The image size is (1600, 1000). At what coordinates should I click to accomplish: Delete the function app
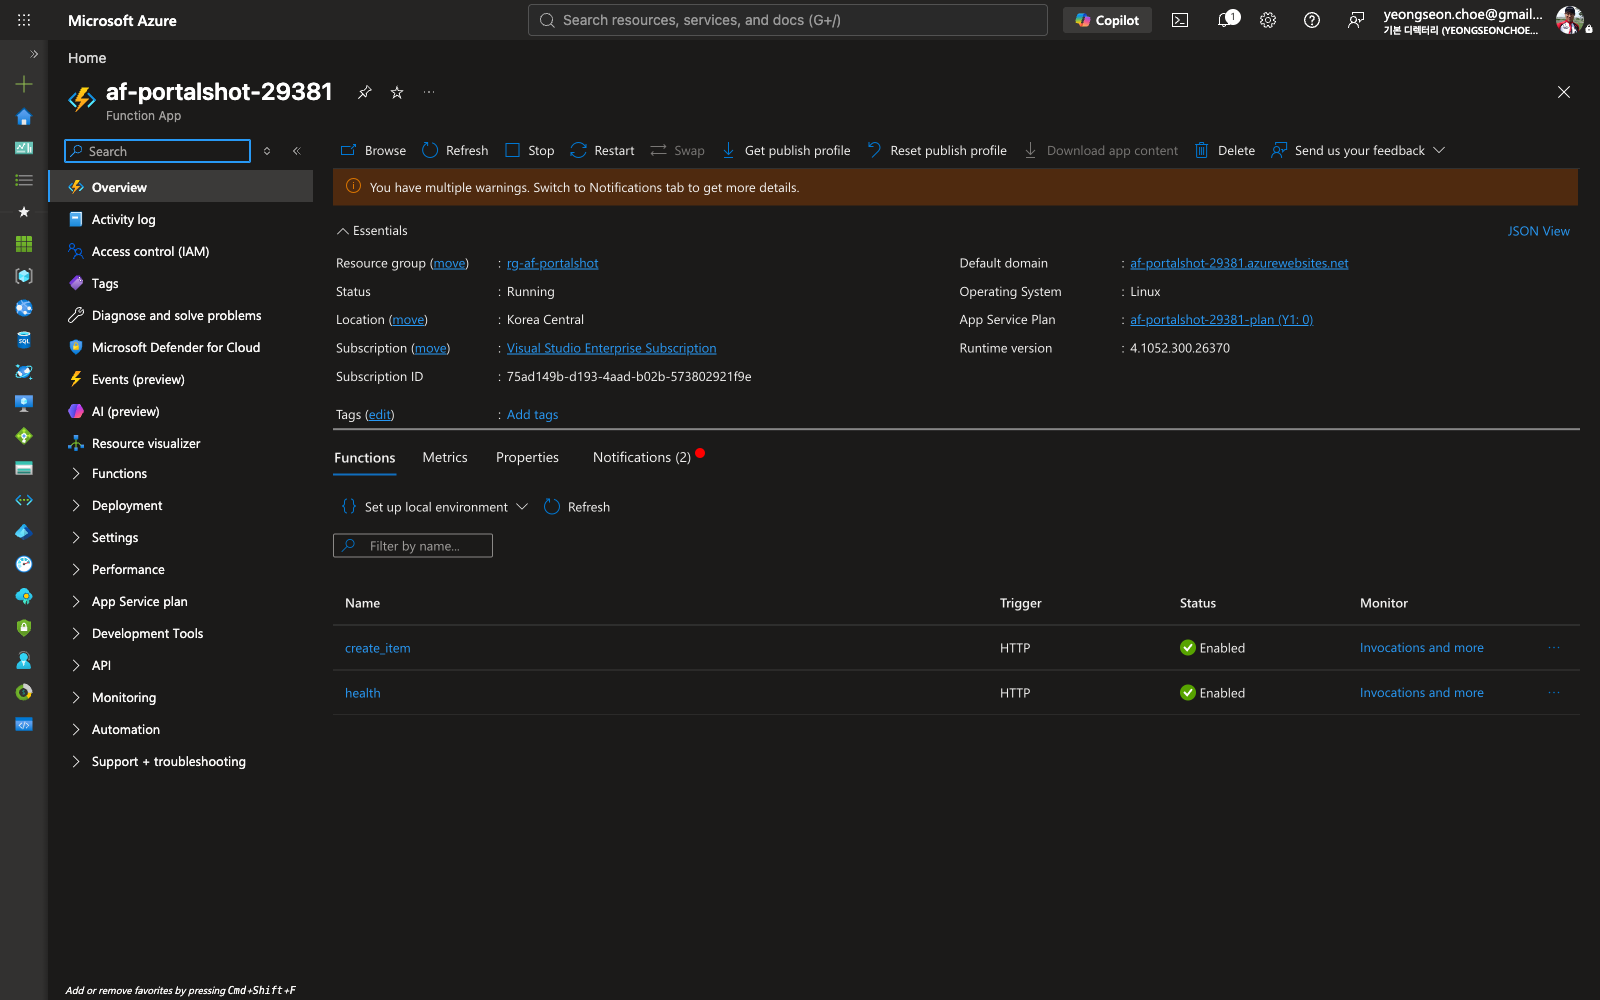(x=1225, y=151)
